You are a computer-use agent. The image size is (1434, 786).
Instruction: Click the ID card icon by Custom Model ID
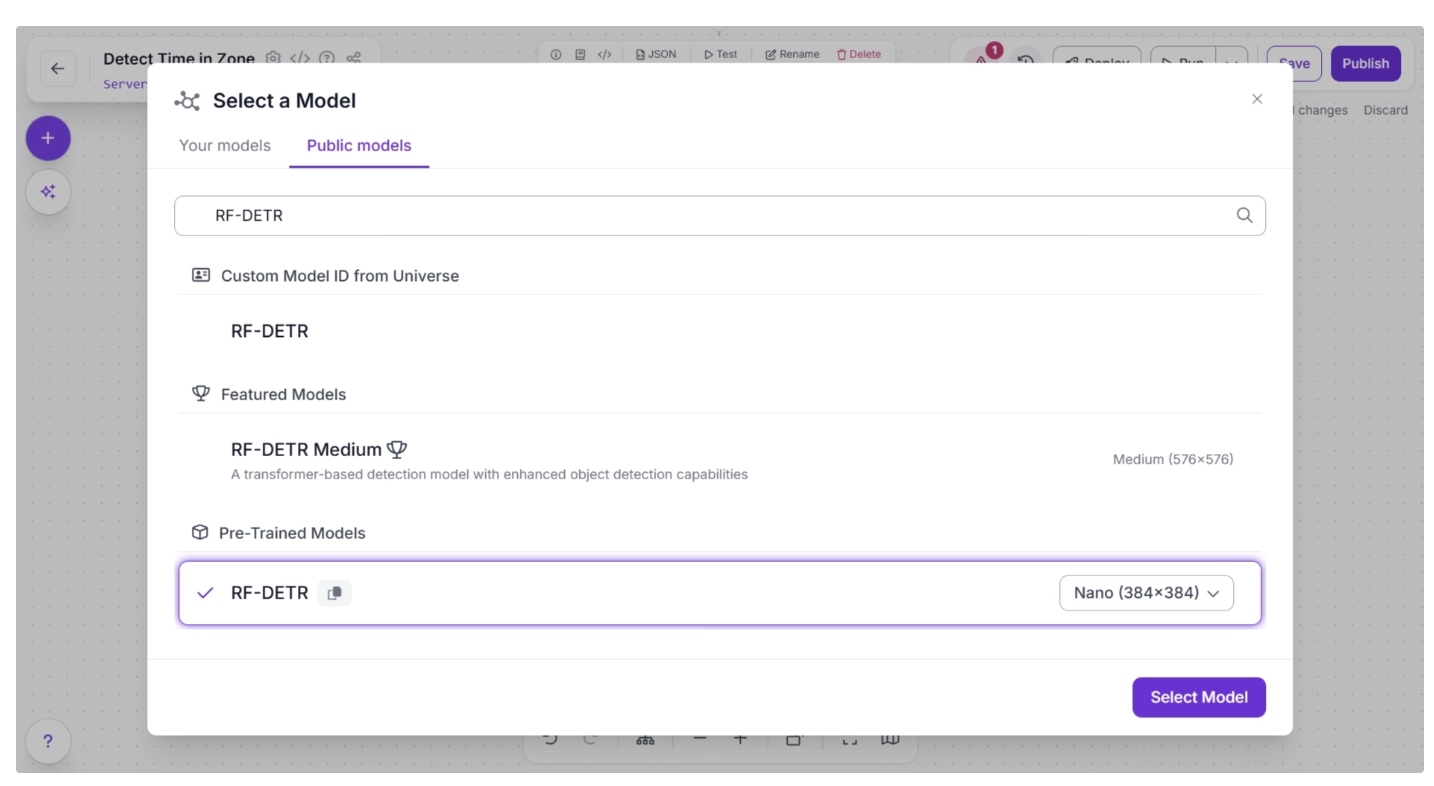tap(201, 275)
